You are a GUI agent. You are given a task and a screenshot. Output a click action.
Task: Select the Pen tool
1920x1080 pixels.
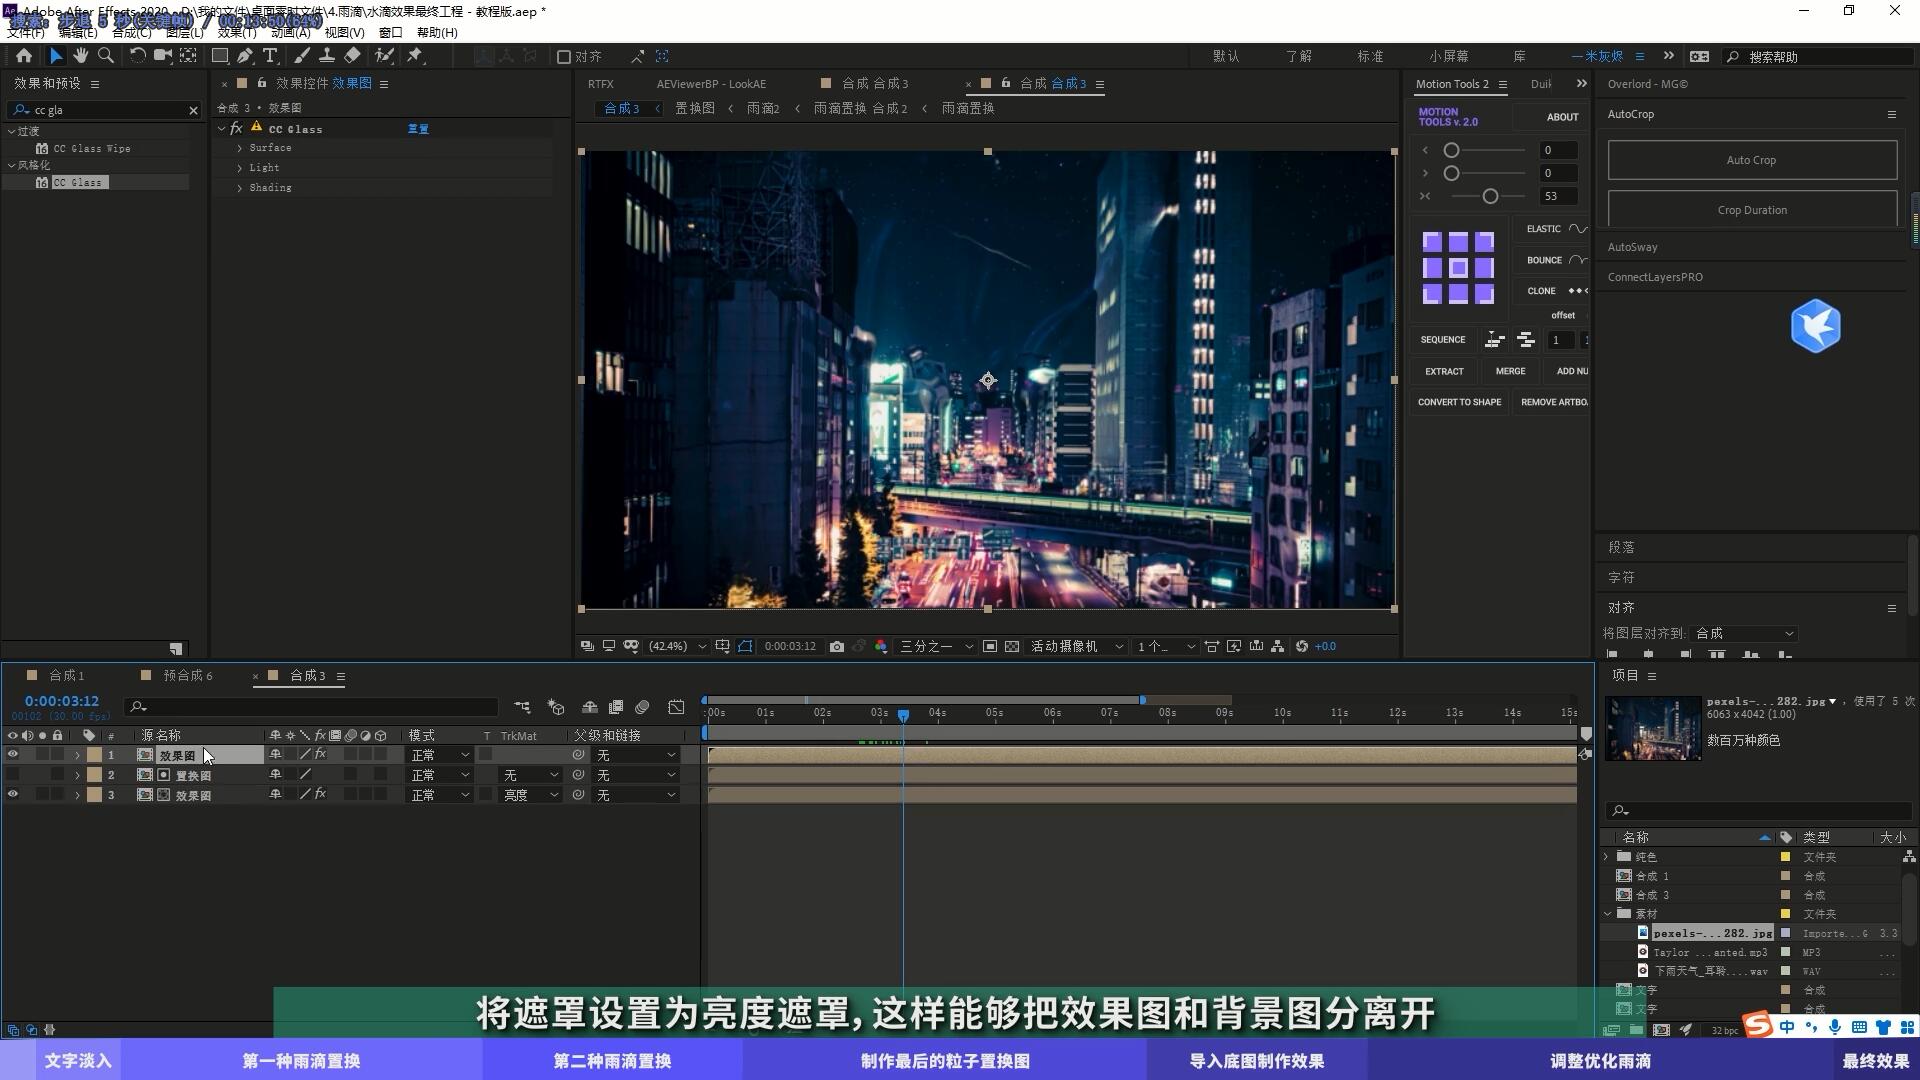245,56
